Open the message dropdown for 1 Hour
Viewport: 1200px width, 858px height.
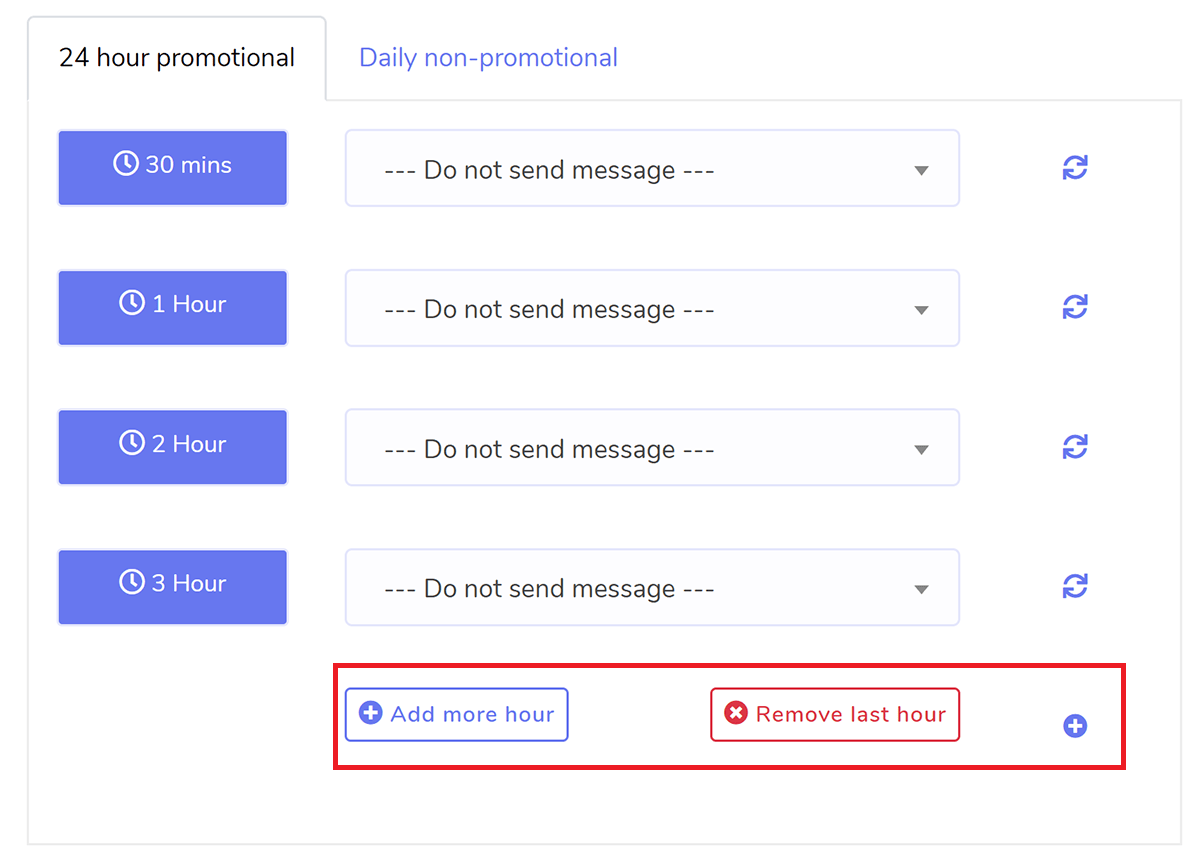[652, 308]
